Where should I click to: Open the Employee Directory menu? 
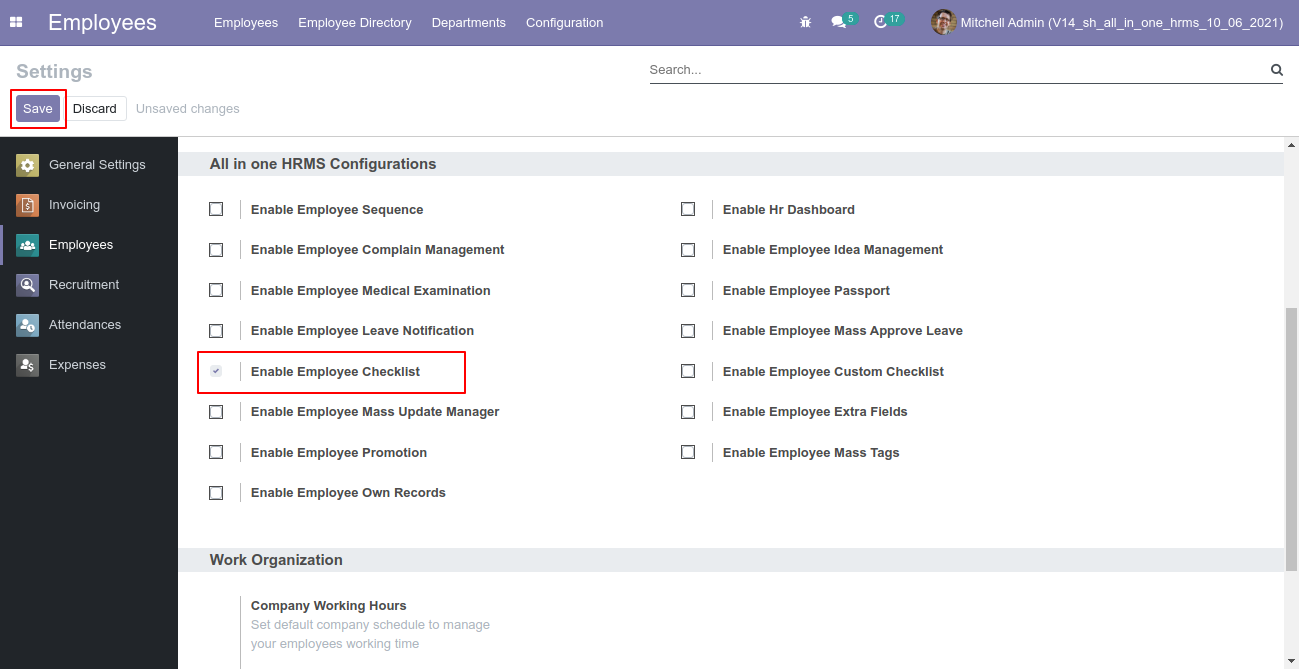(355, 22)
